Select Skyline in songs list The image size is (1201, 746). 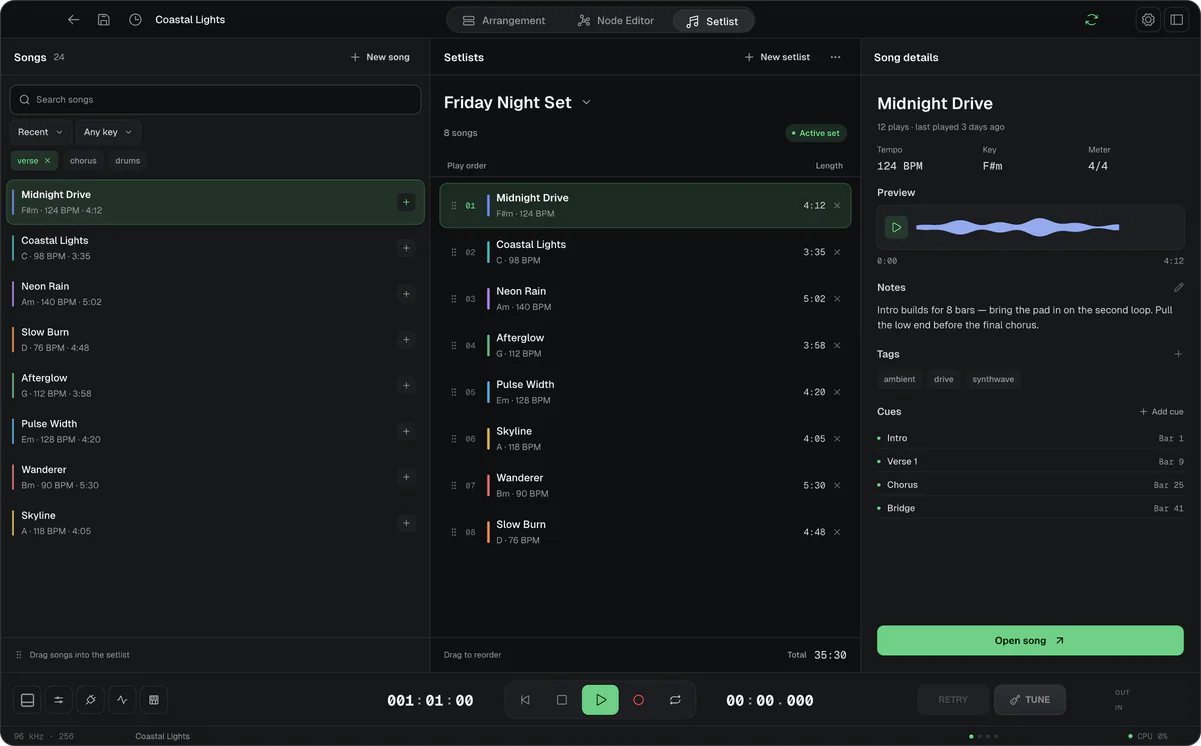pyautogui.click(x=215, y=523)
